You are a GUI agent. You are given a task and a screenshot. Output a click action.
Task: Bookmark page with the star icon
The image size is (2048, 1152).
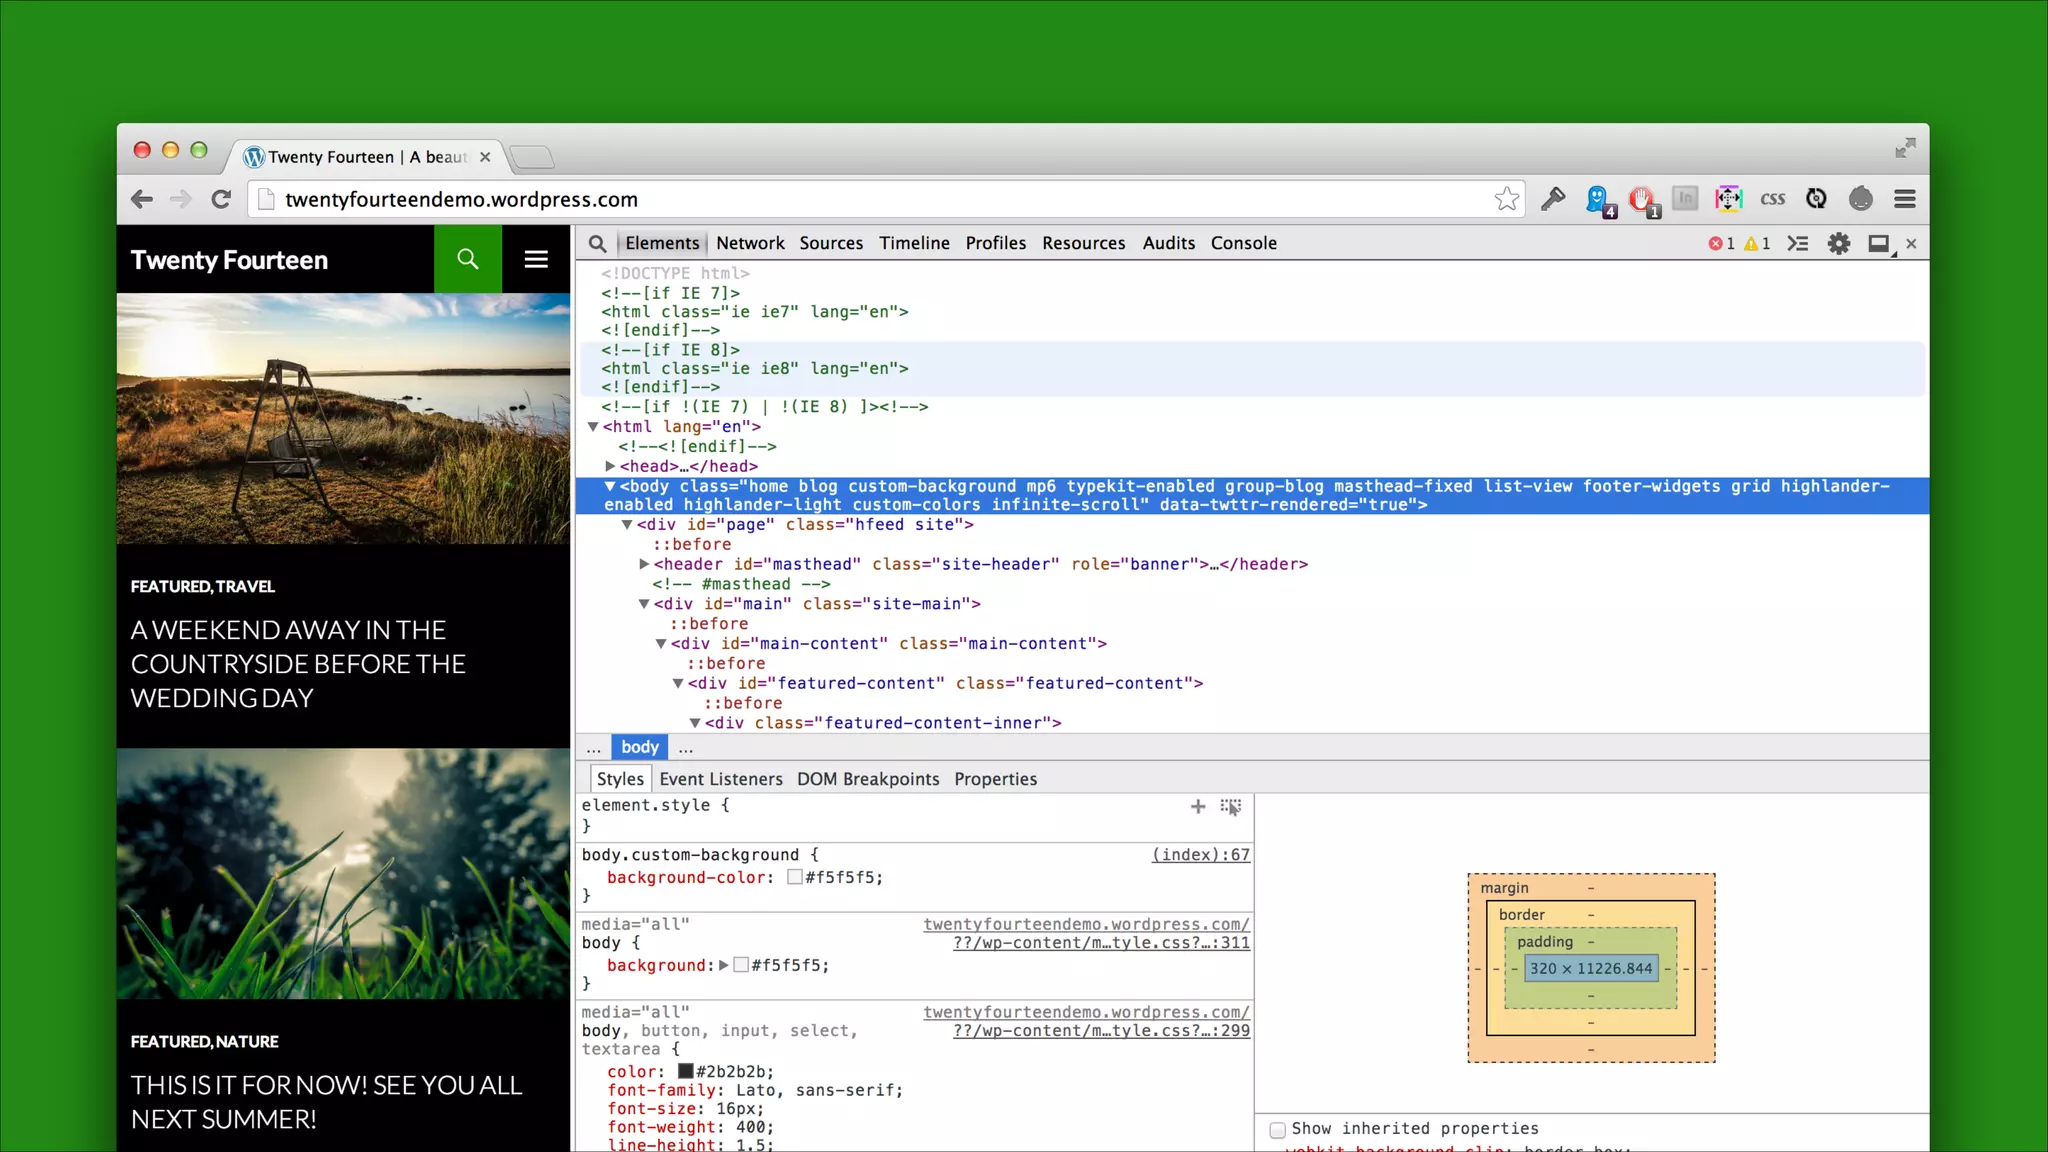click(1506, 199)
